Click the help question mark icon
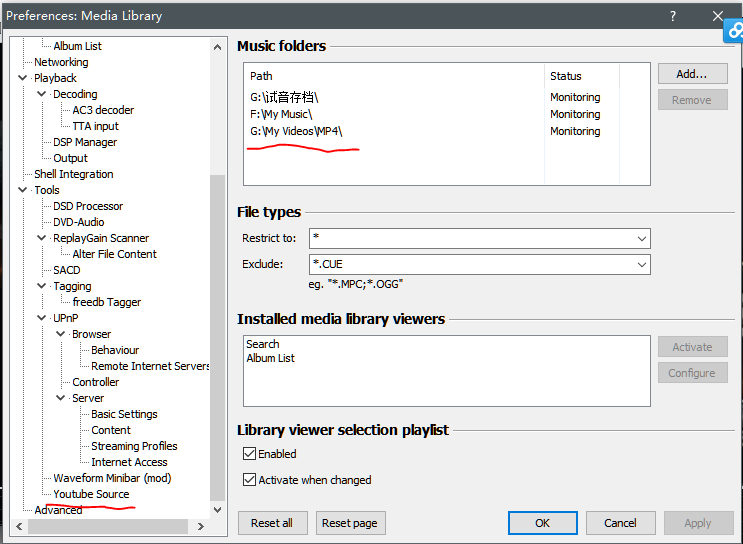Image resolution: width=743 pixels, height=544 pixels. (x=672, y=15)
